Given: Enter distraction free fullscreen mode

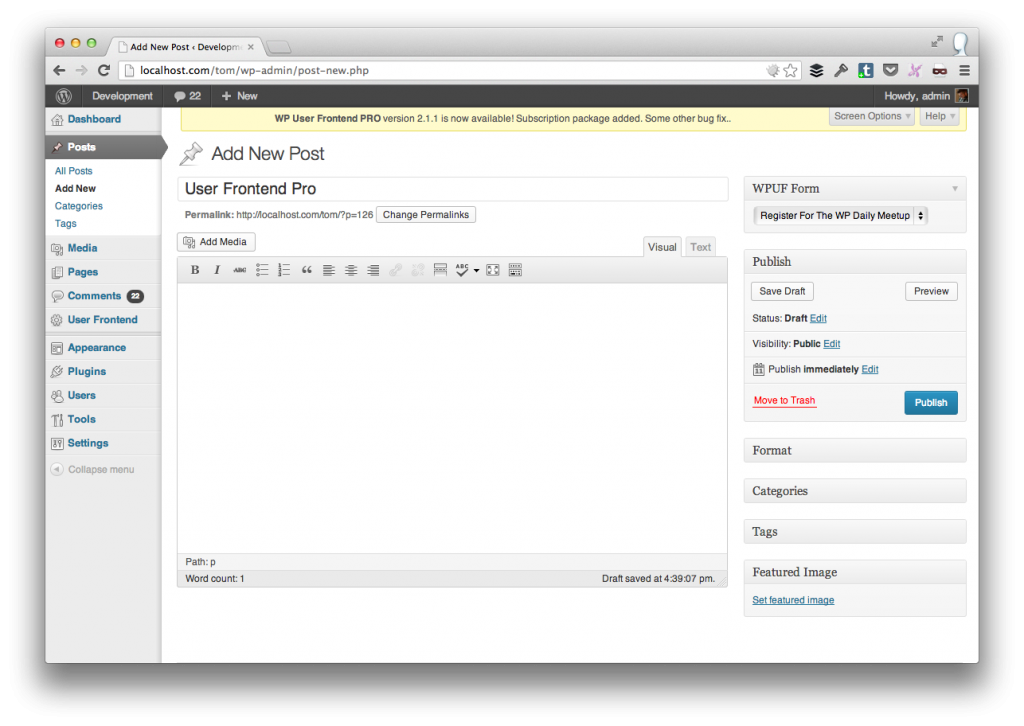Looking at the screenshot, I should click(493, 270).
